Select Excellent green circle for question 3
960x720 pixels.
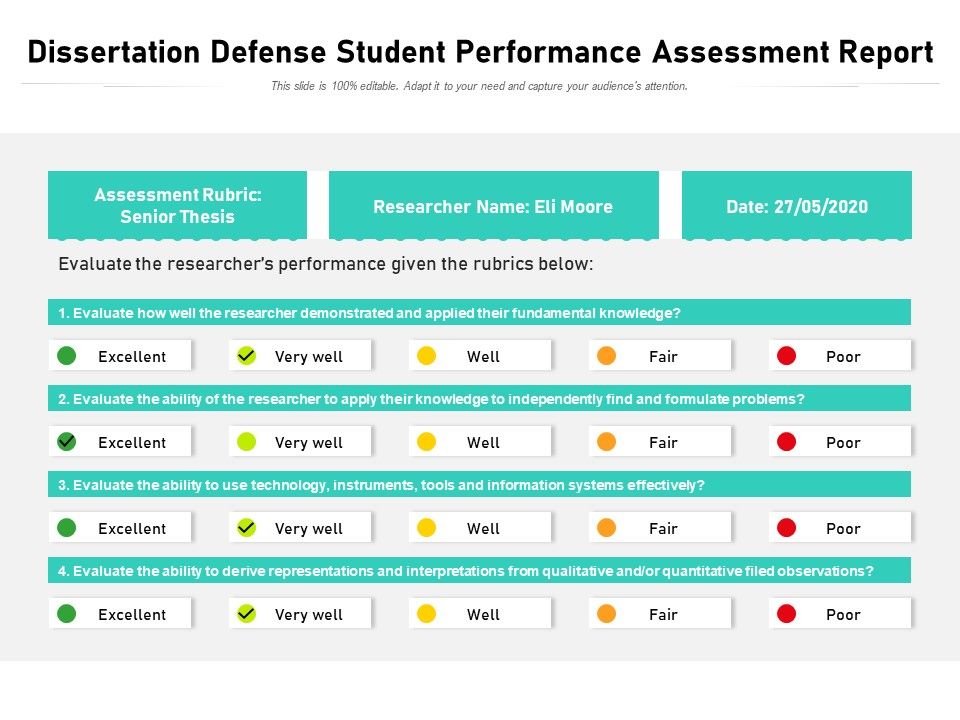(x=67, y=527)
